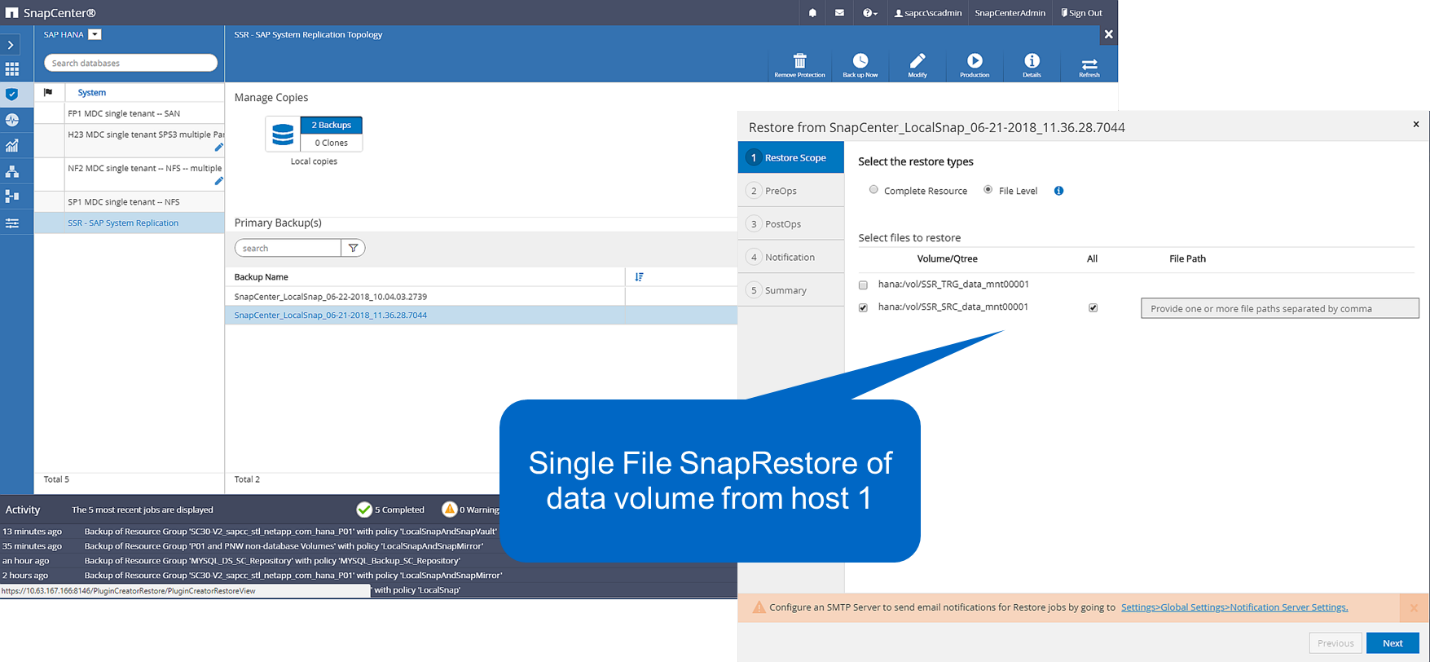The width and height of the screenshot is (1430, 662).
Task: Go to the PreOps wizard step
Action: tap(781, 191)
